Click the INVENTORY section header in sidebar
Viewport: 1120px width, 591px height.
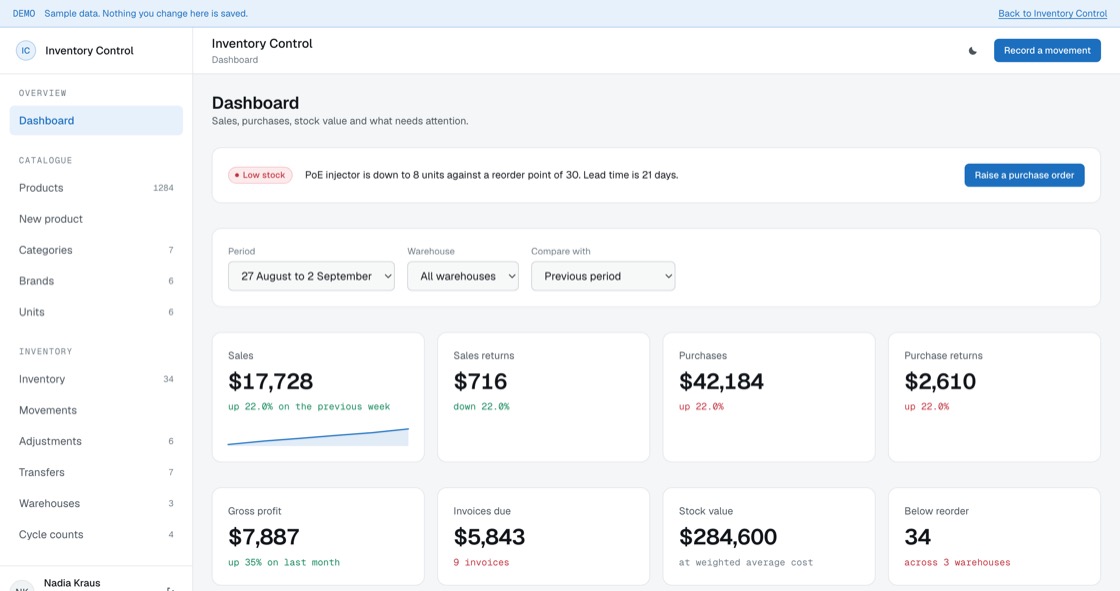pyautogui.click(x=46, y=352)
